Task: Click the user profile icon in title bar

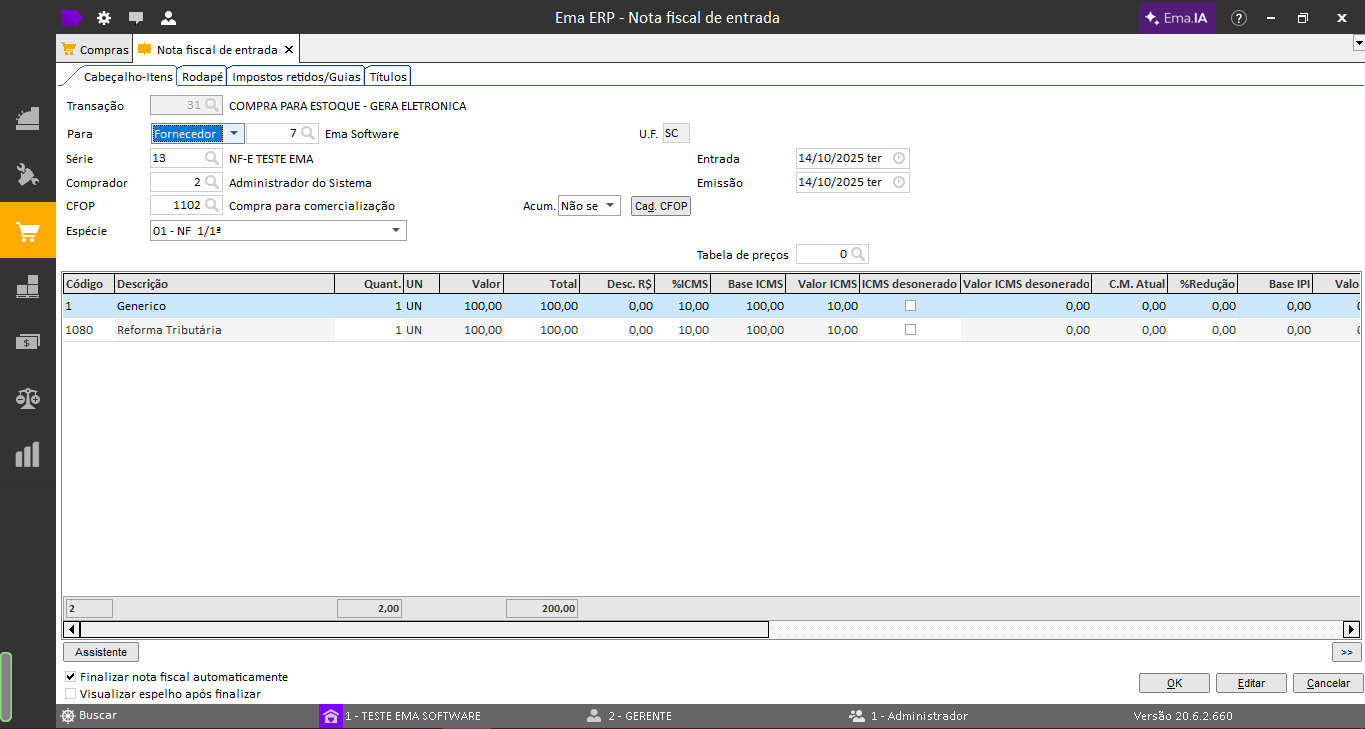Action: [168, 18]
